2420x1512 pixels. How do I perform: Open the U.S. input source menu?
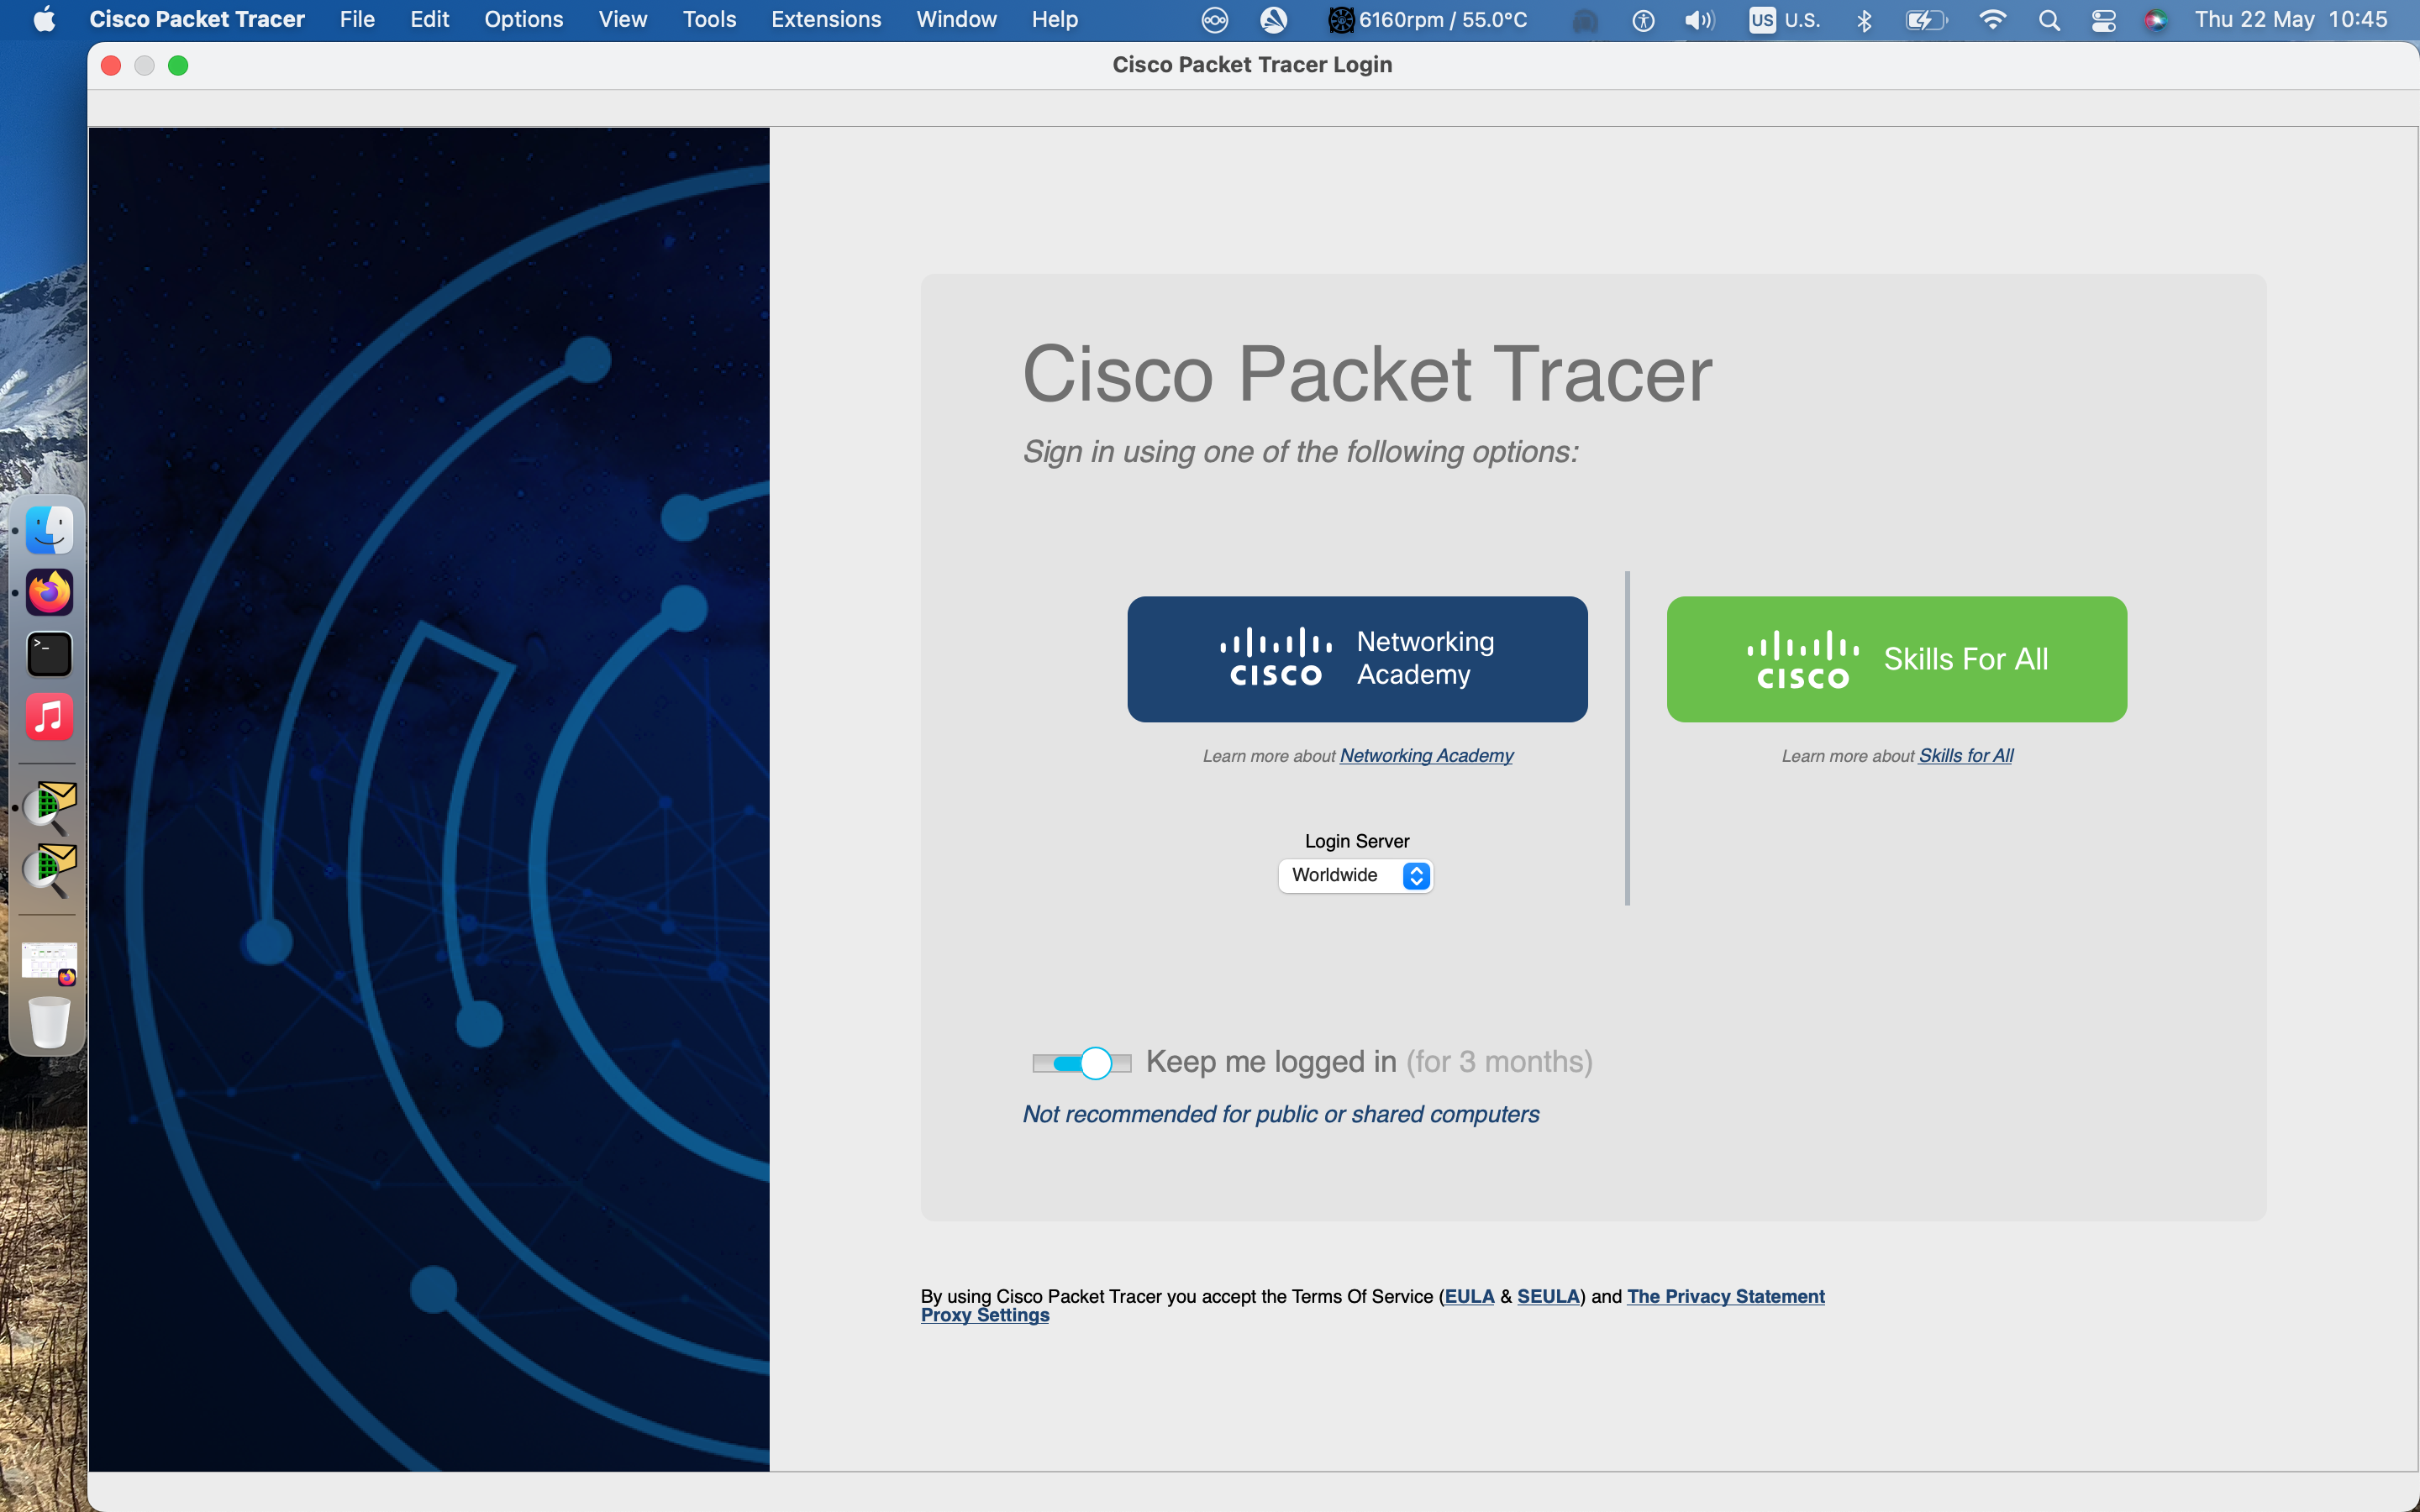point(1785,20)
